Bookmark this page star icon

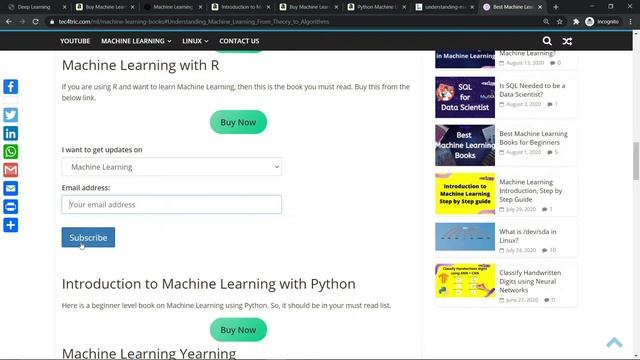point(560,22)
